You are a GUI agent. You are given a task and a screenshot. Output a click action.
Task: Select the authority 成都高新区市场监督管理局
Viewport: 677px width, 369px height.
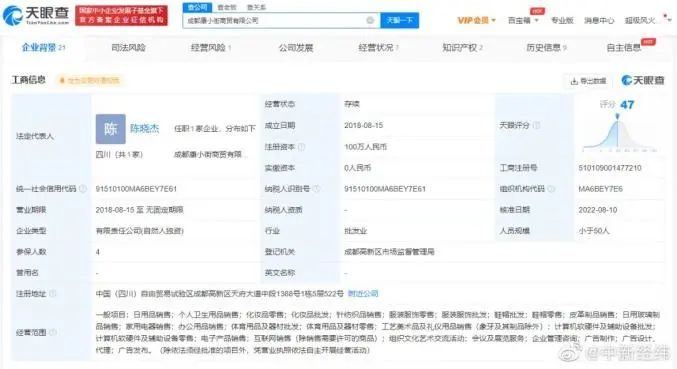[x=389, y=252]
